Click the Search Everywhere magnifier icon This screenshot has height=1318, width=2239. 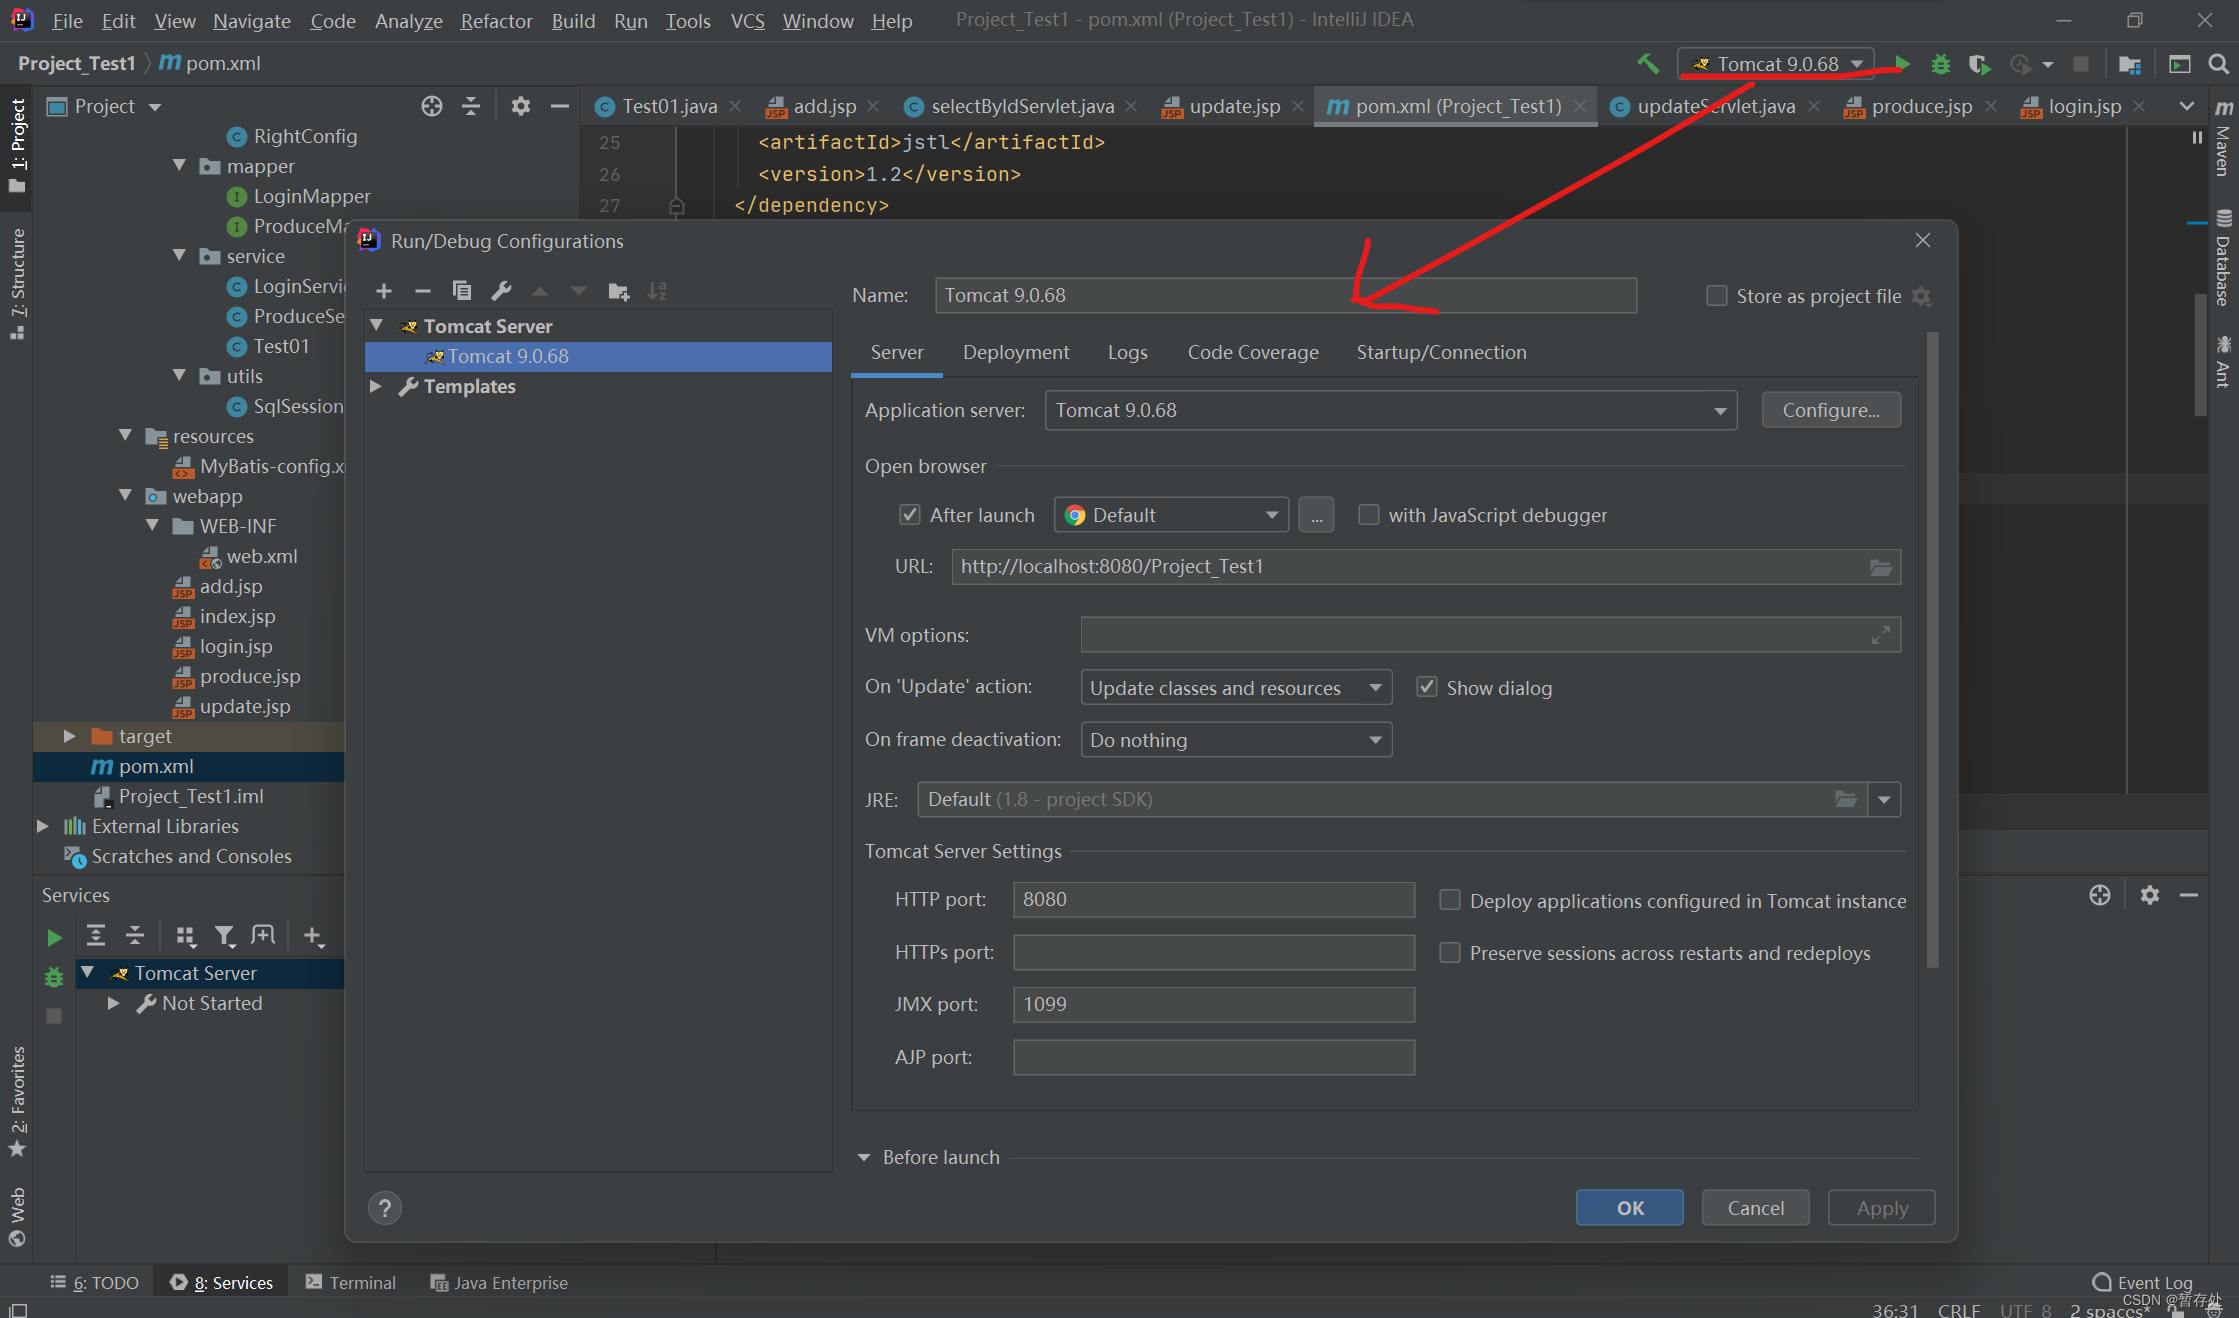click(2218, 64)
